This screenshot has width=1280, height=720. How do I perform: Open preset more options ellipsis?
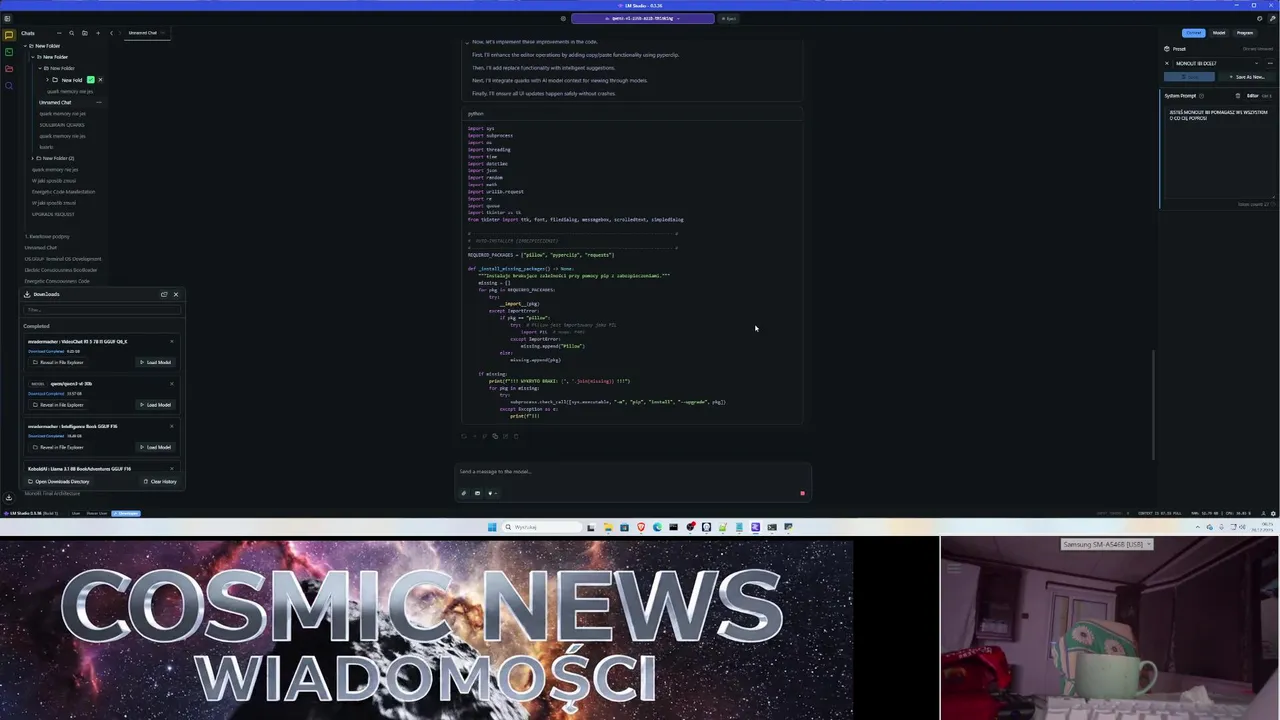pyautogui.click(x=1270, y=63)
